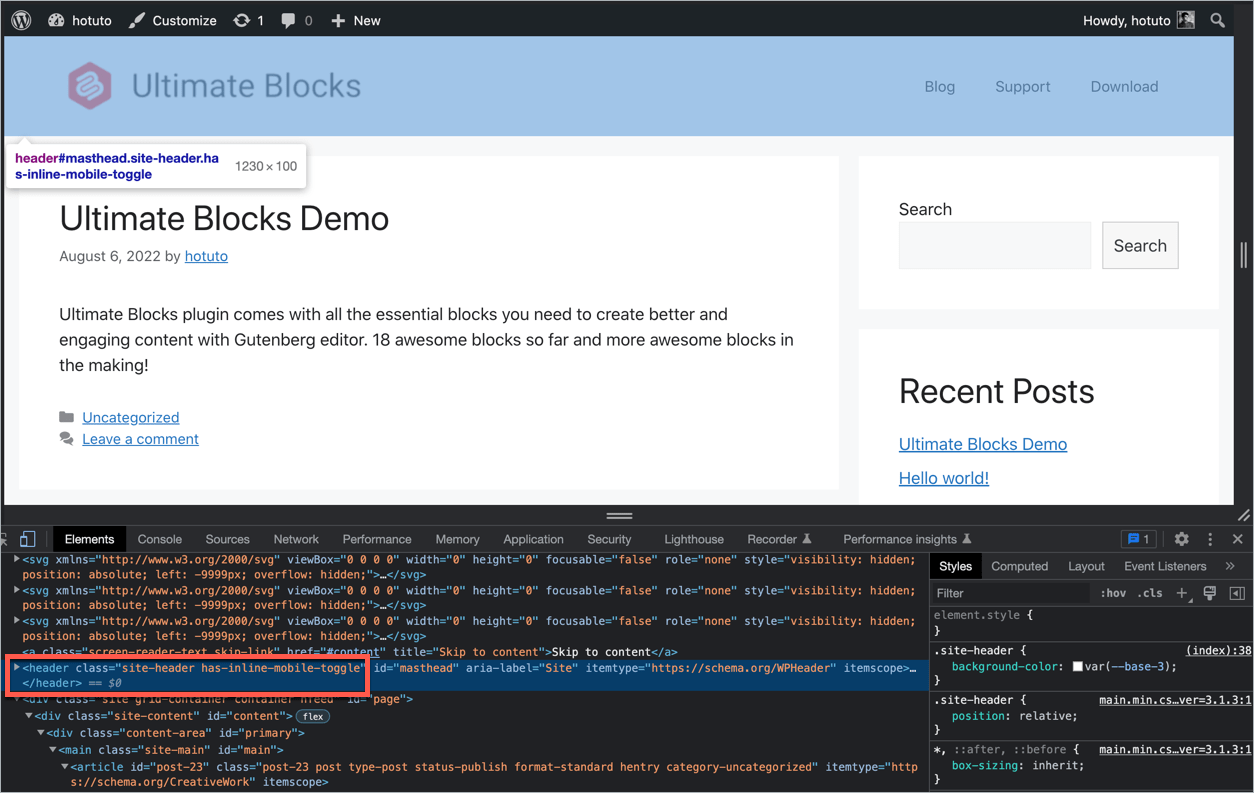Add a new style rule with the plus icon
Viewport: 1254px width, 793px height.
(x=1180, y=592)
